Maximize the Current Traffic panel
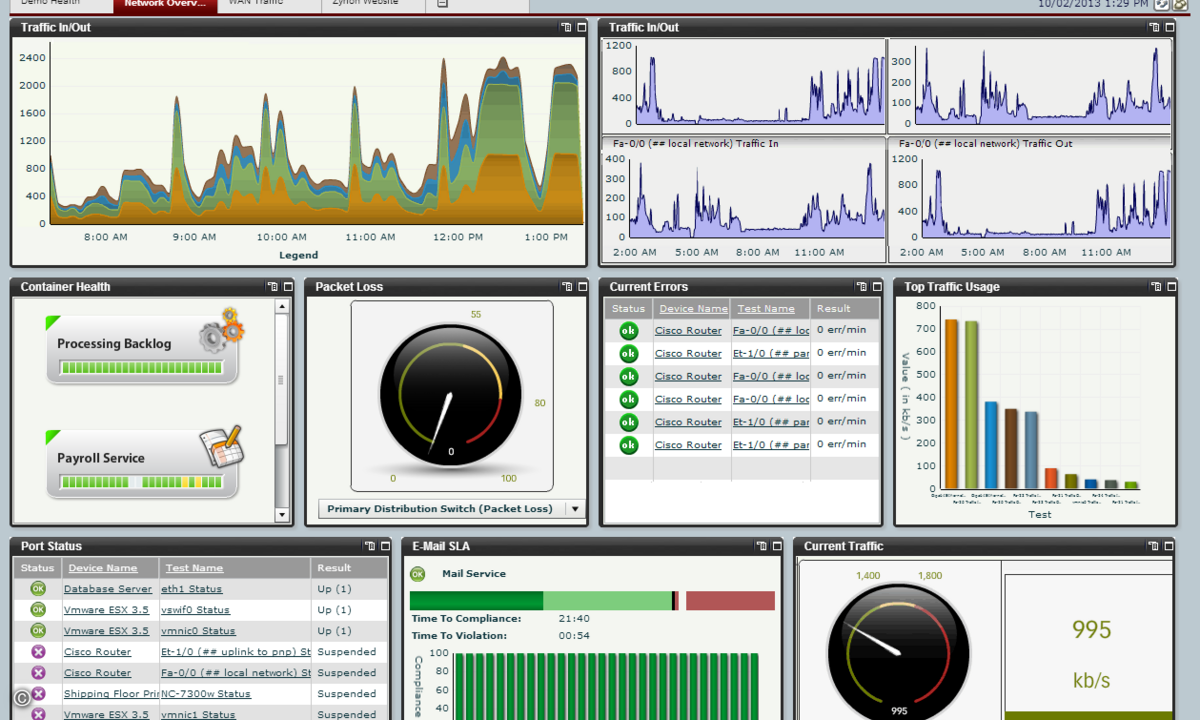The width and height of the screenshot is (1200, 720). [1170, 546]
